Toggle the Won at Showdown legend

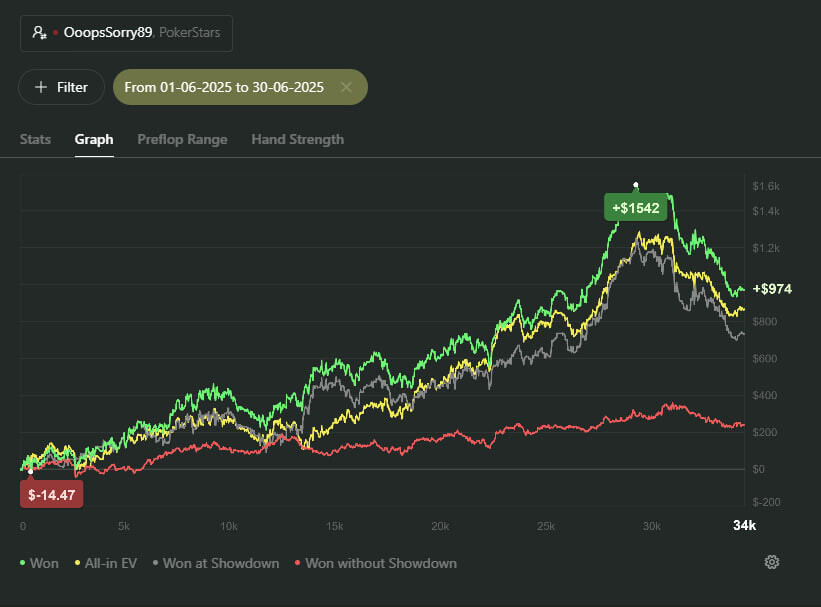(x=216, y=563)
